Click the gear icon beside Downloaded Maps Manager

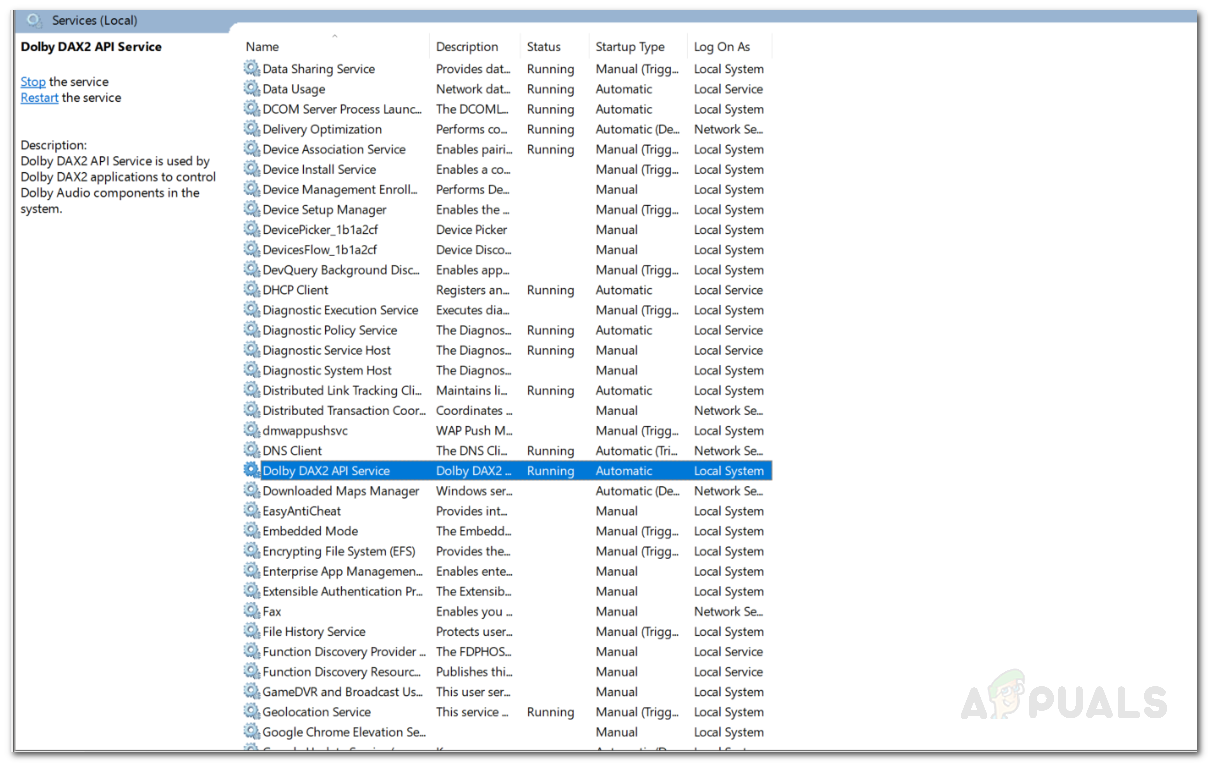[x=252, y=491]
